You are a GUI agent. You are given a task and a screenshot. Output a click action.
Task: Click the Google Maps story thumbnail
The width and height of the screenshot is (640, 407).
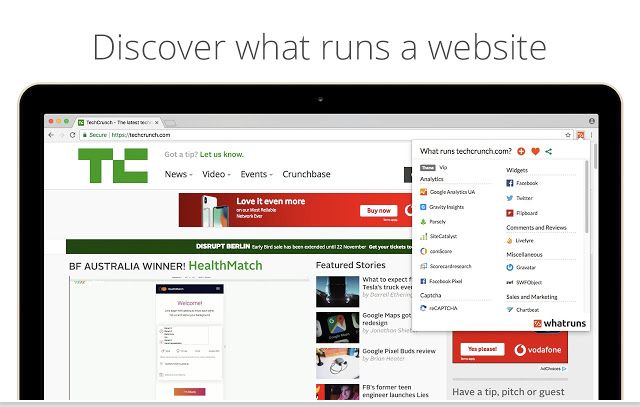tap(338, 327)
